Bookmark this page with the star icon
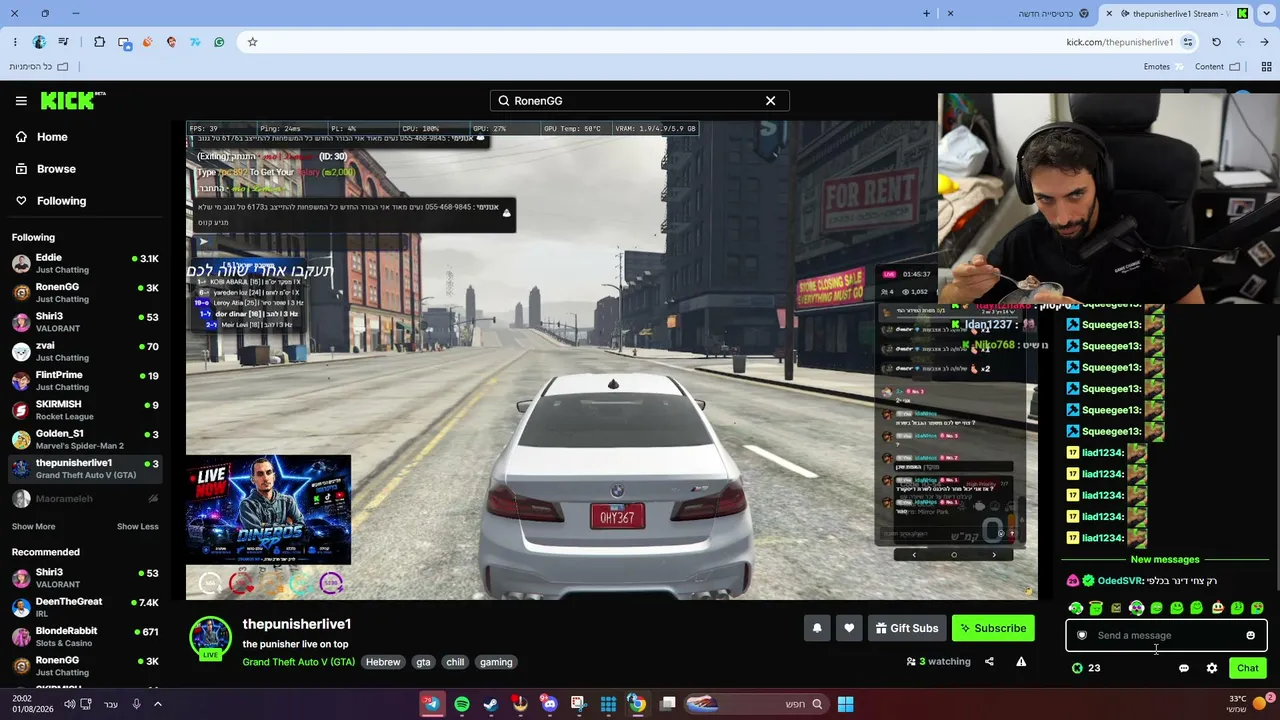The image size is (1280, 720). pyautogui.click(x=252, y=42)
